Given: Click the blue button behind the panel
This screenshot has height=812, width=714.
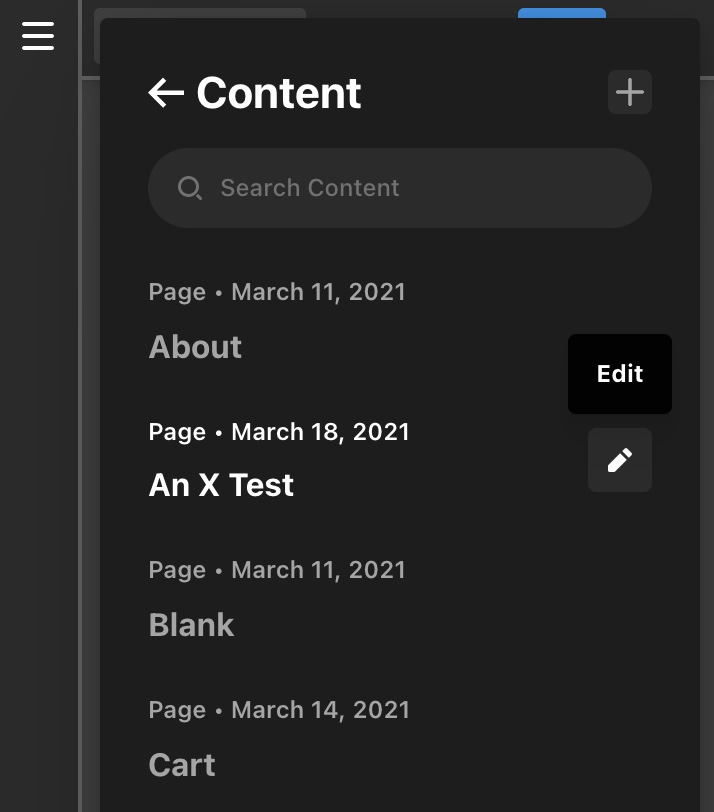Looking at the screenshot, I should 562,13.
